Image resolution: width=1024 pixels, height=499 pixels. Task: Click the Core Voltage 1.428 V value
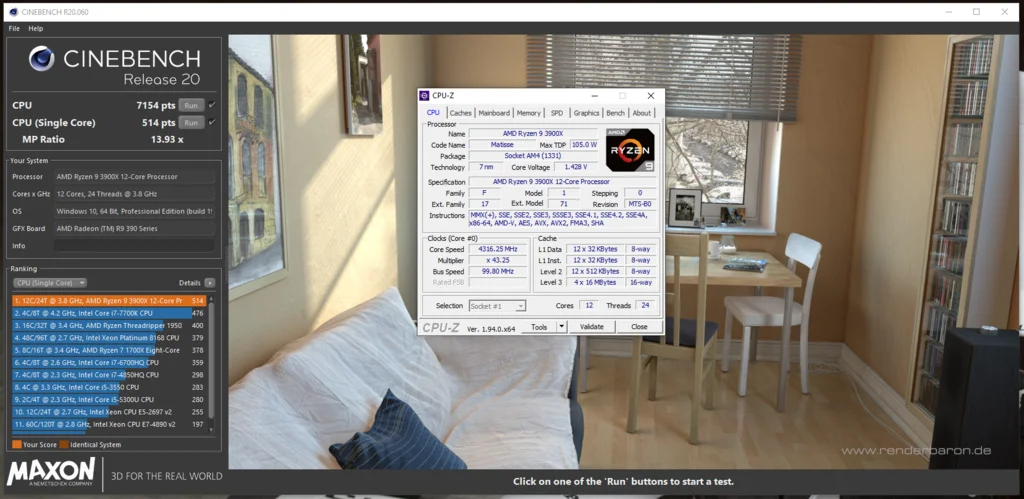pos(577,167)
